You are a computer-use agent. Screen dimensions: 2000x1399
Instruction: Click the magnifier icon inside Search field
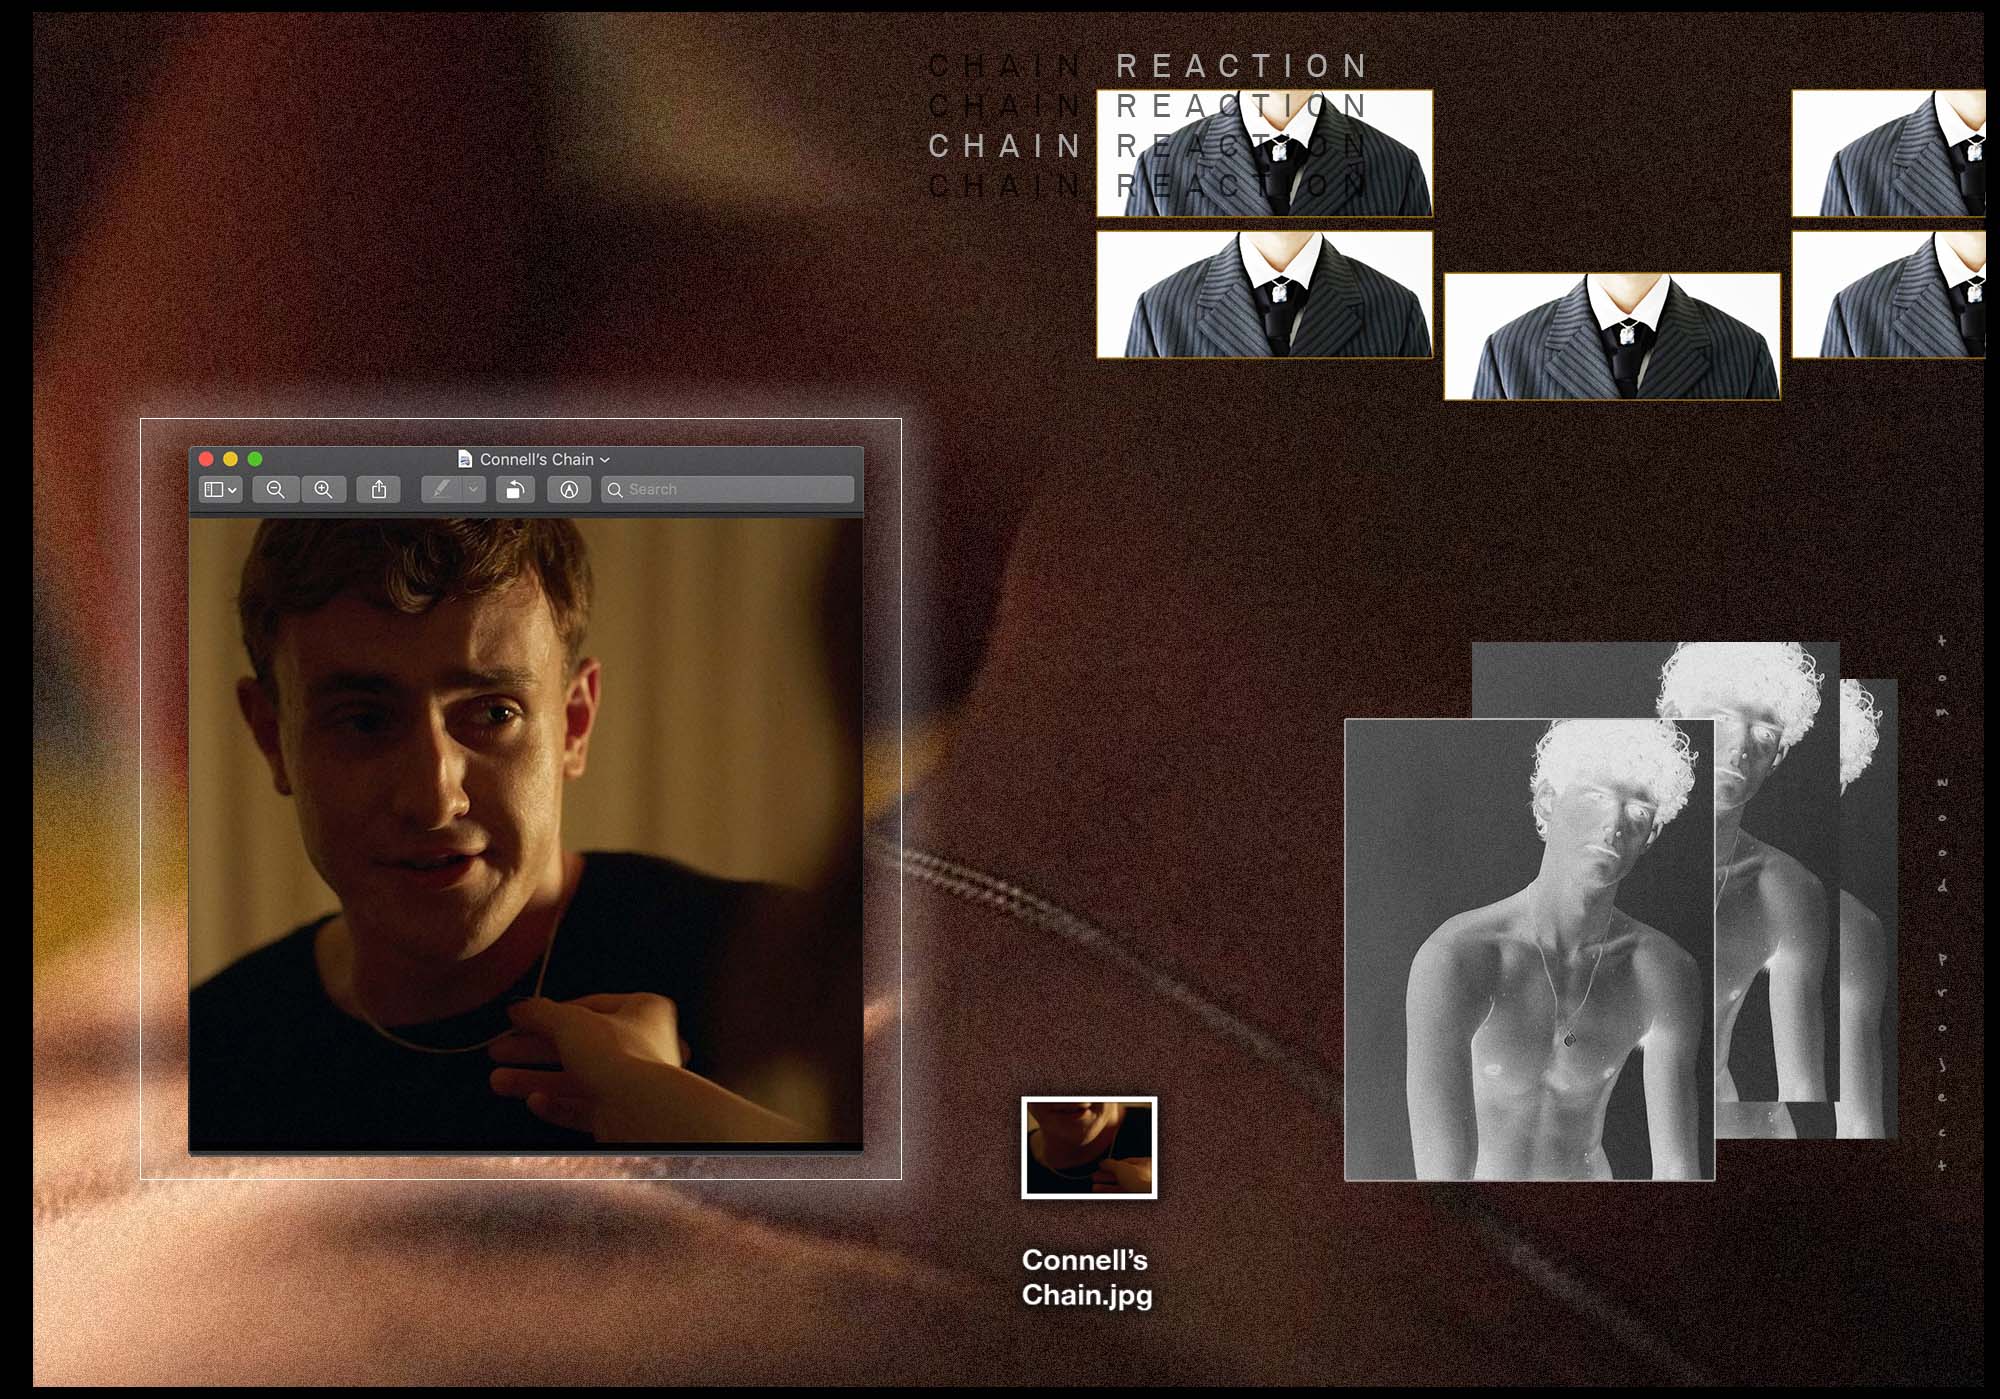click(x=616, y=490)
